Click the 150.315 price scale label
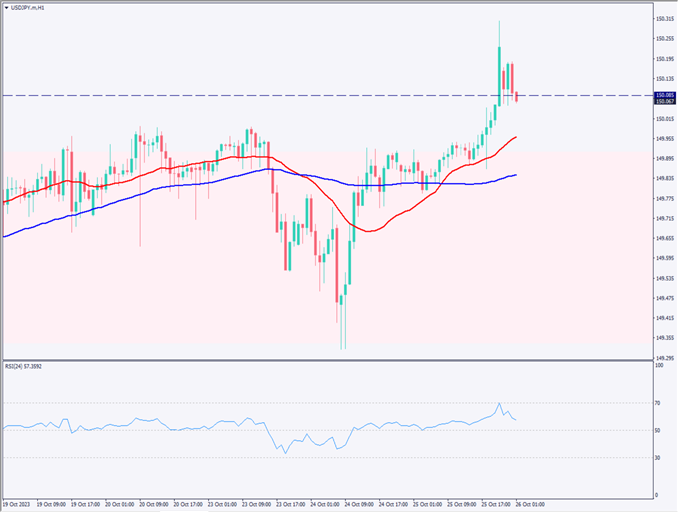 pos(663,19)
